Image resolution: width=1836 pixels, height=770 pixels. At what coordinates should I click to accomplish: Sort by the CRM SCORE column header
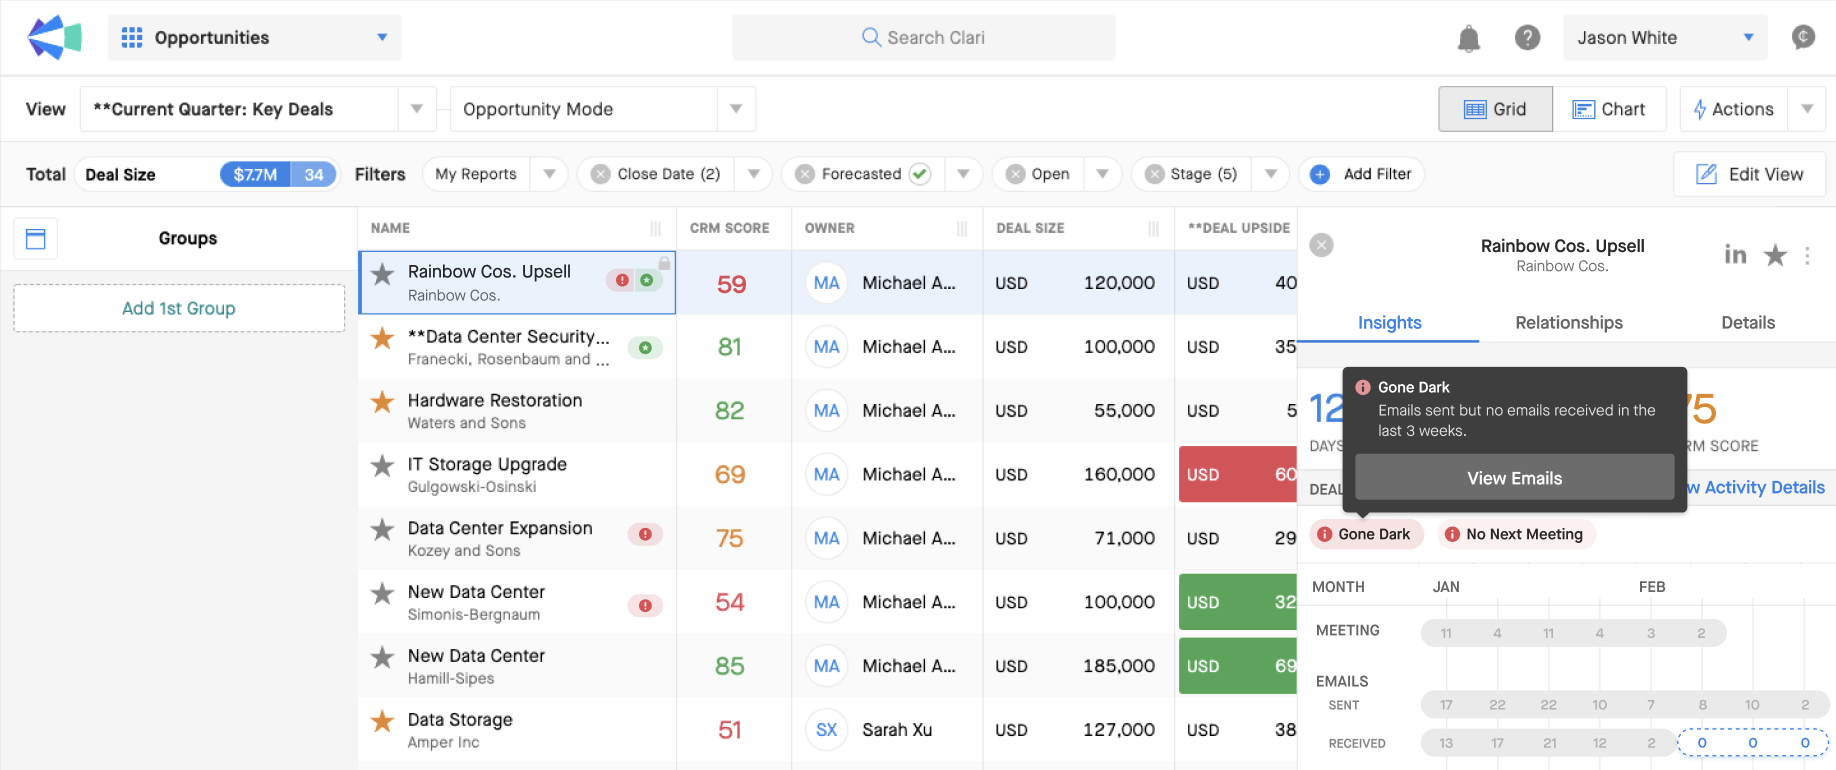pyautogui.click(x=730, y=229)
